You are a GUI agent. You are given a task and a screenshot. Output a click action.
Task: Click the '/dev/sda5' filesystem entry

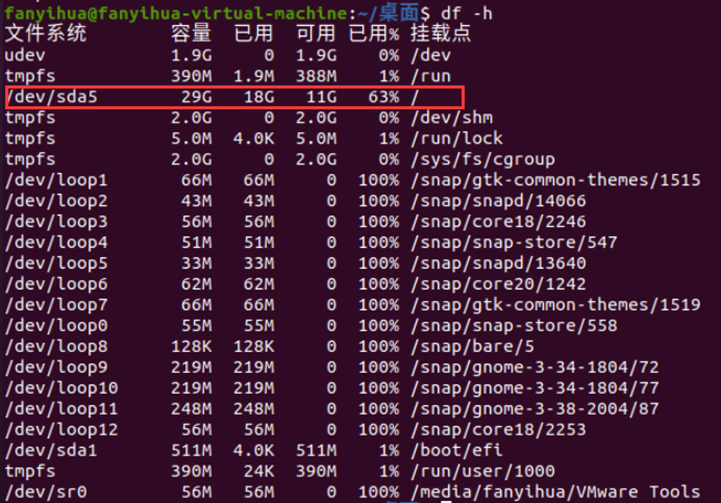click(52, 97)
